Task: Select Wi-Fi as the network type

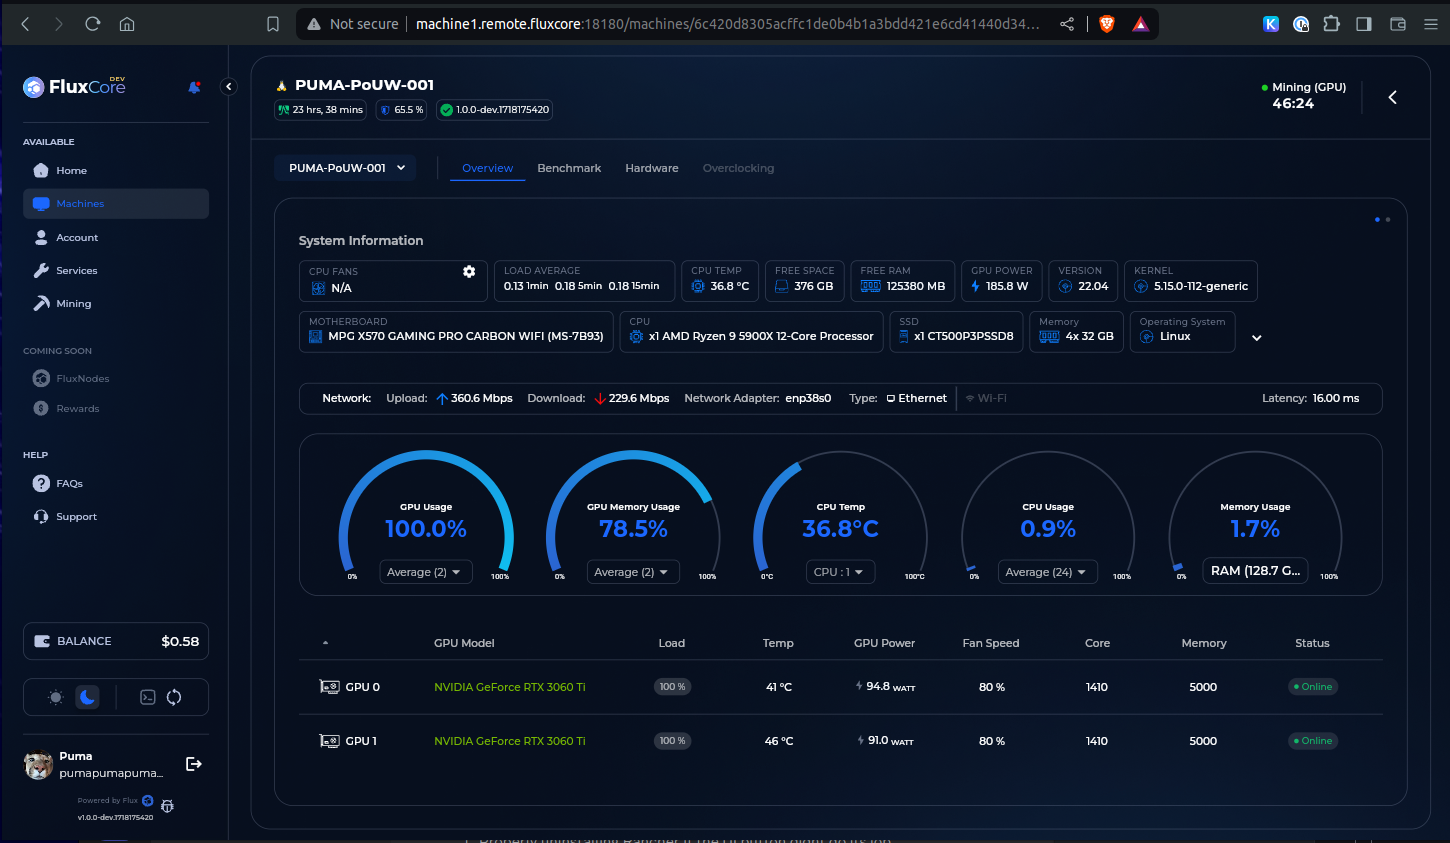Action: 986,398
